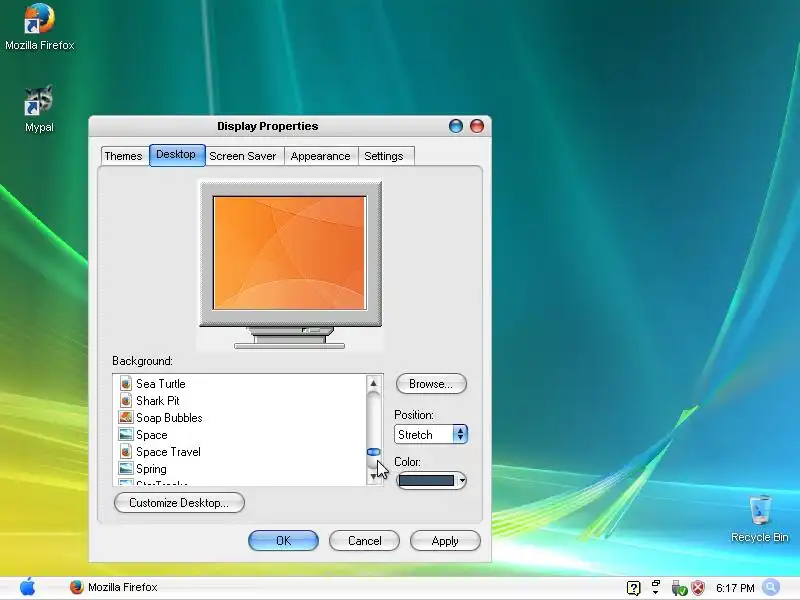Viewport: 800px width, 600px height.
Task: Click the Browse... button
Action: click(x=431, y=384)
